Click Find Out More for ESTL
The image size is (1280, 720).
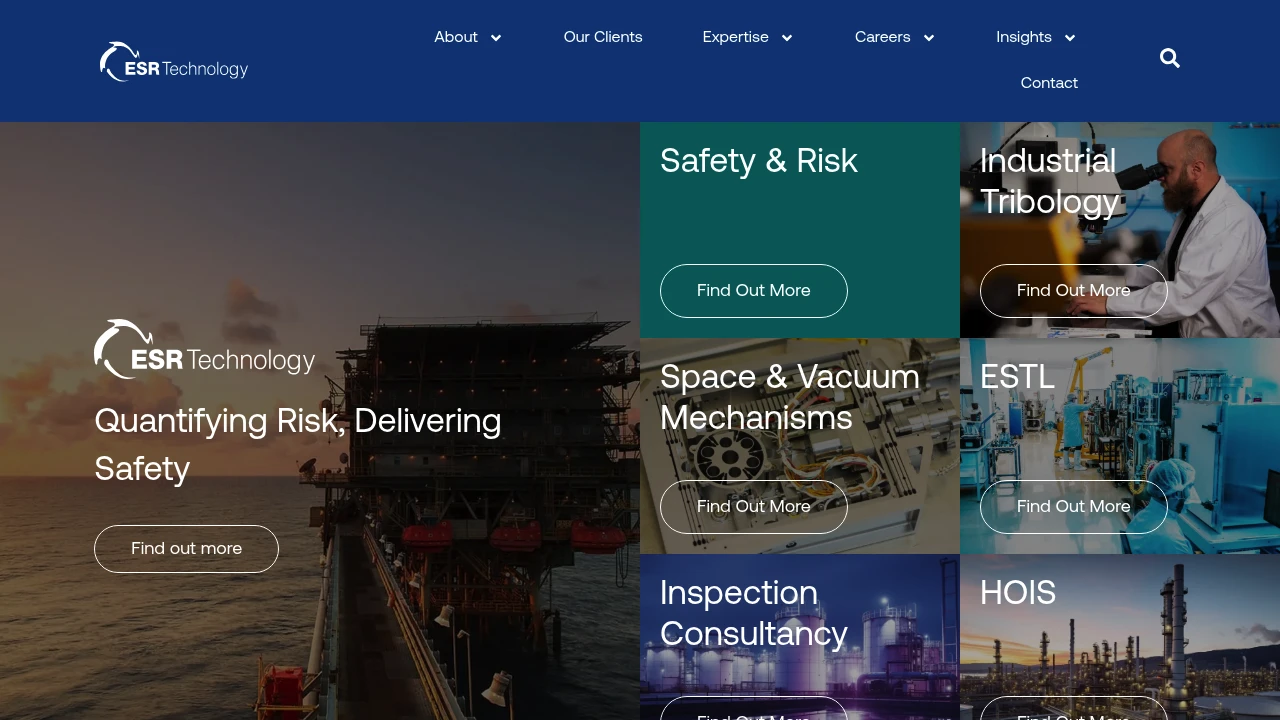click(x=1074, y=507)
